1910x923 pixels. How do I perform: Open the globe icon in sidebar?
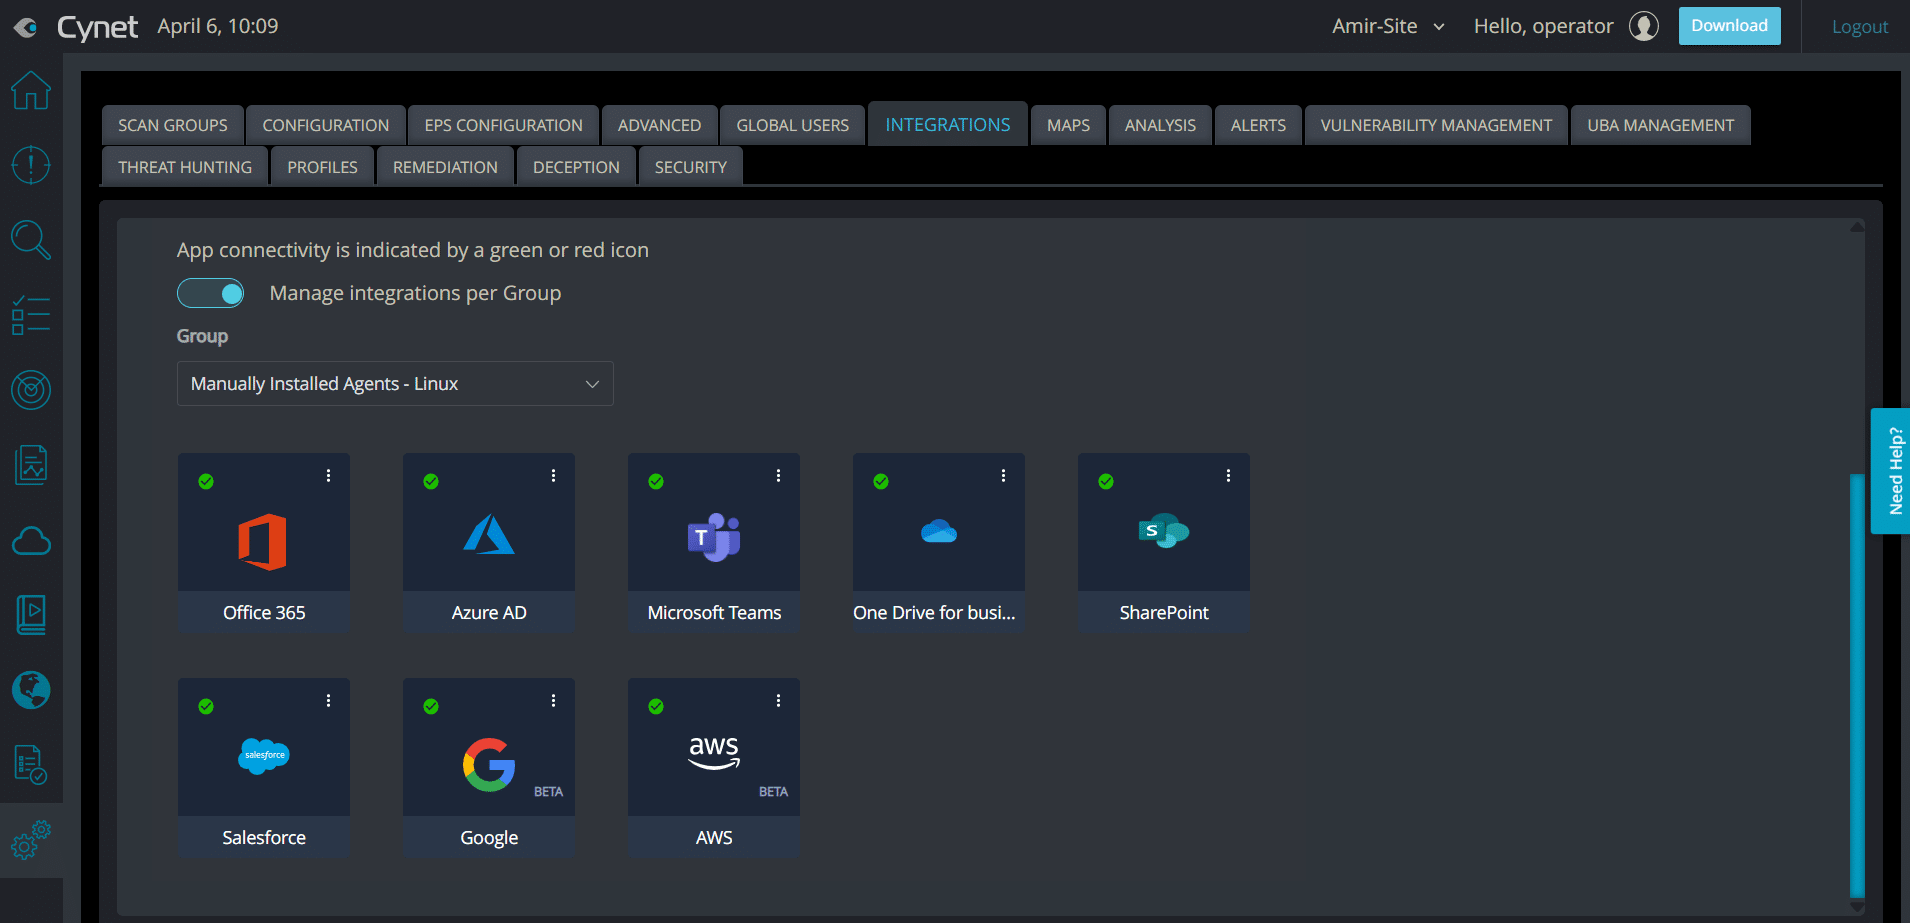[31, 690]
